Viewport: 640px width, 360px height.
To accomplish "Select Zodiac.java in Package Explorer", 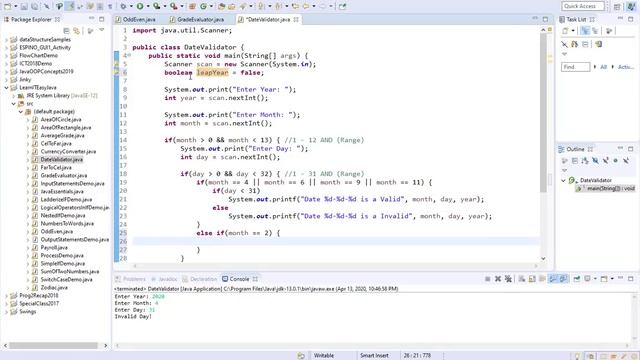I will pyautogui.click(x=54, y=288).
